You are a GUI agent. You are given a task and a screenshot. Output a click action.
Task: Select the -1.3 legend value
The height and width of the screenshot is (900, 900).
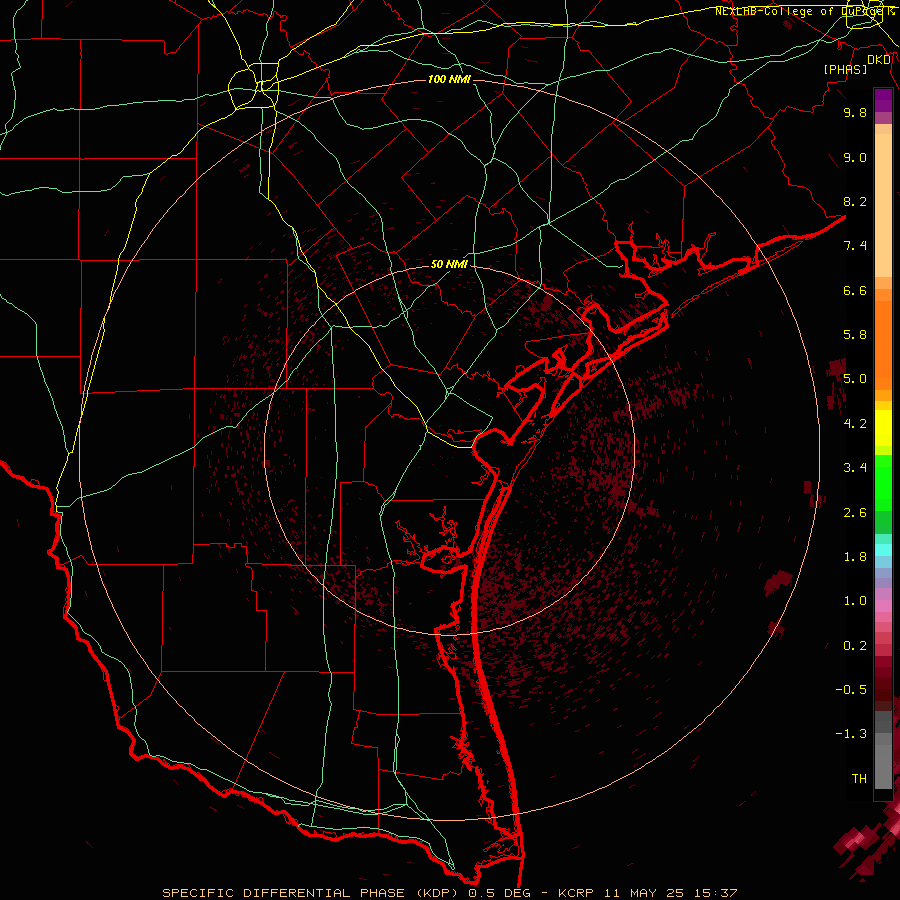851,734
